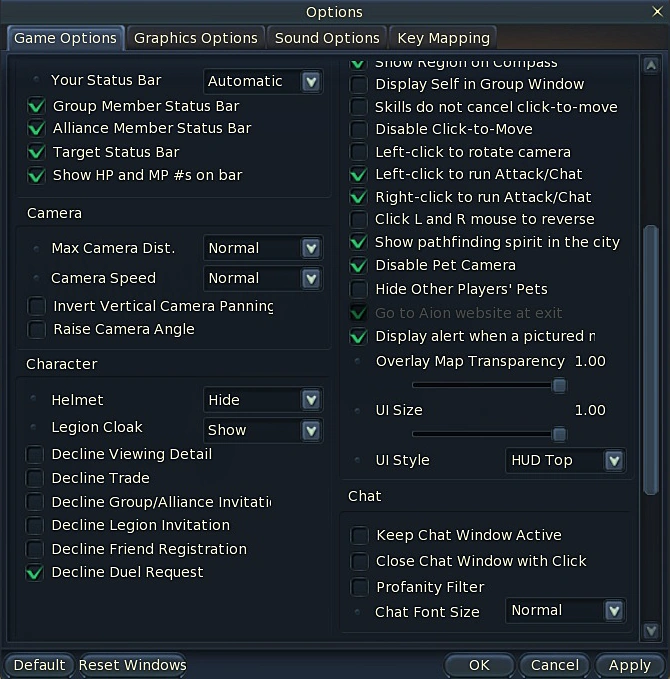Click the Legion Cloak dropdown arrow

coord(311,430)
